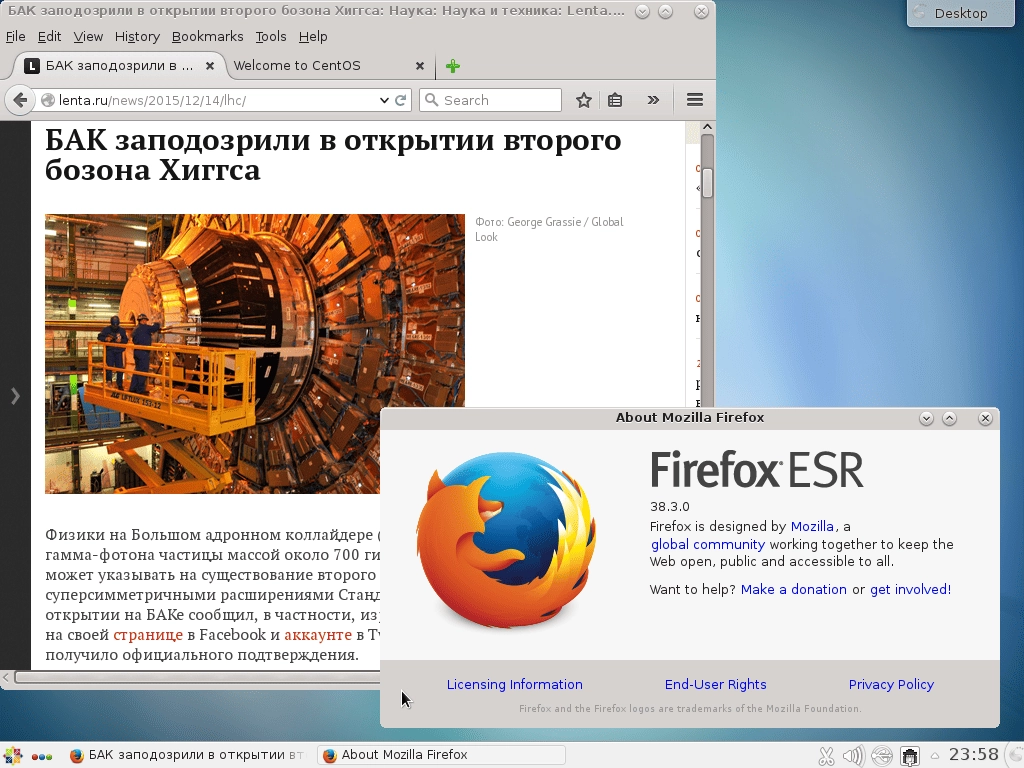Image resolution: width=1024 pixels, height=768 pixels.
Task: Close the main Firefox browser window
Action: coord(701,12)
